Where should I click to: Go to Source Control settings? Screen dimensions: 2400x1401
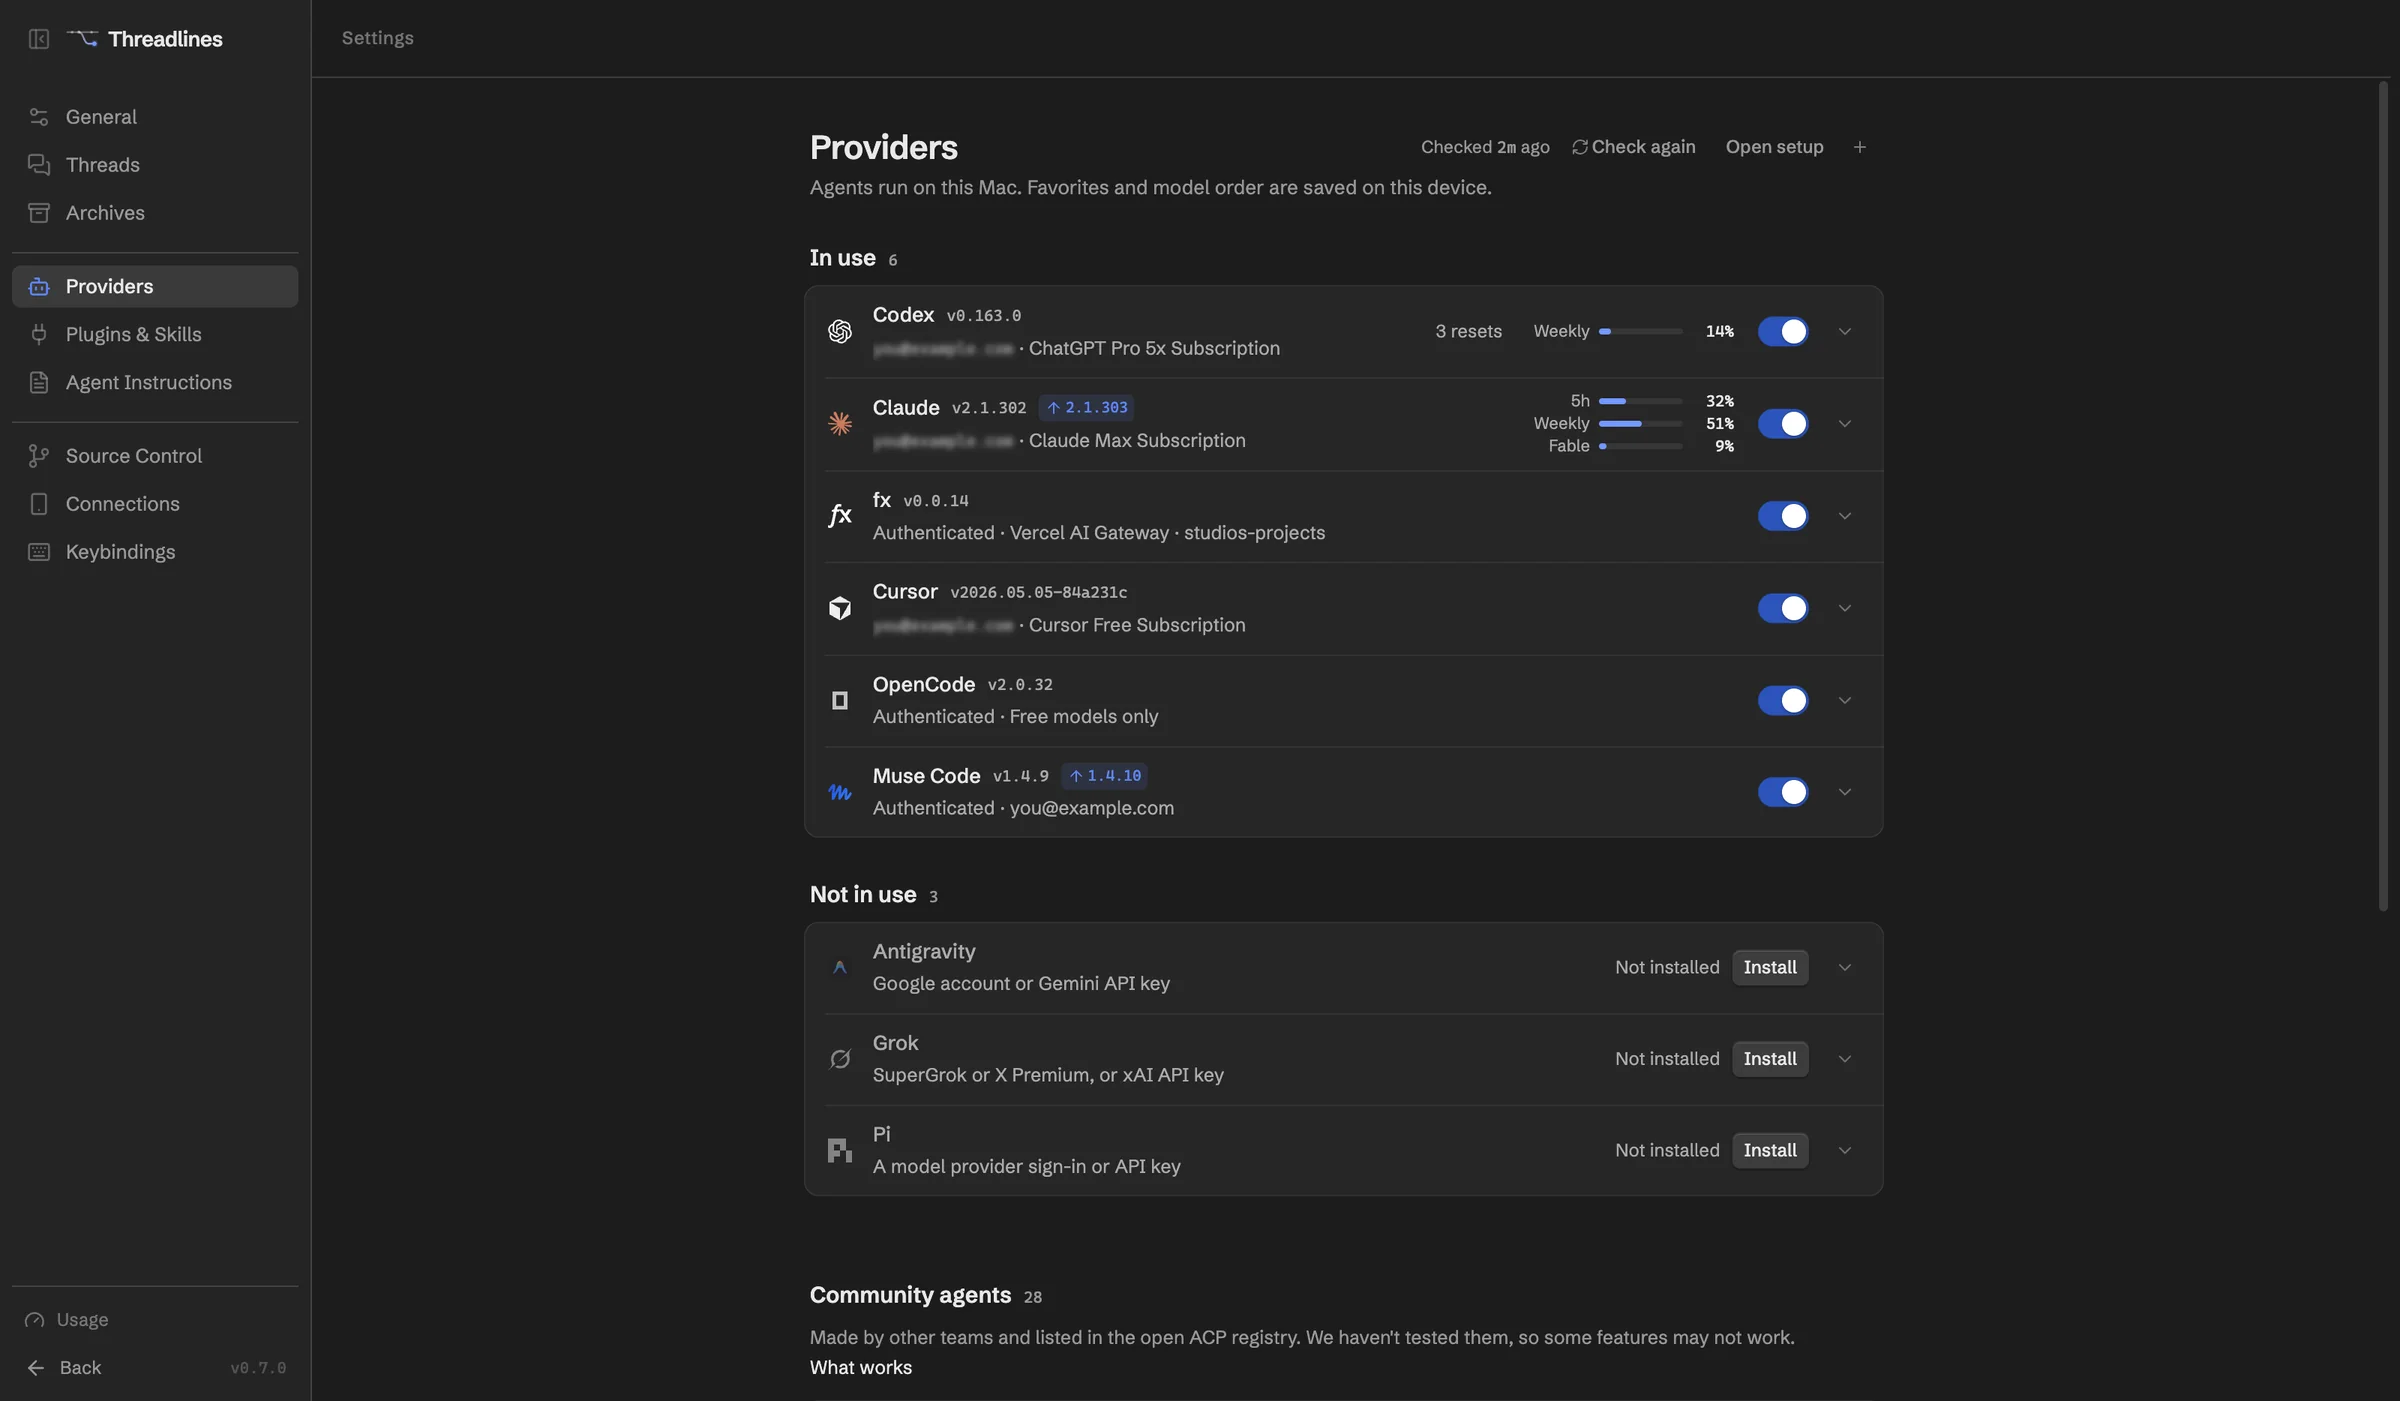coord(155,456)
